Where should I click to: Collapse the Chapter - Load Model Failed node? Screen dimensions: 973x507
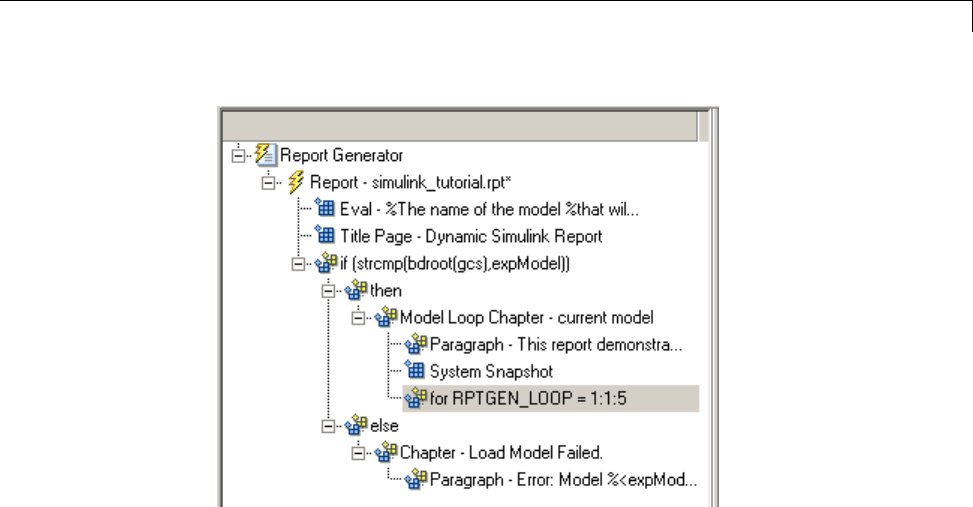click(358, 453)
